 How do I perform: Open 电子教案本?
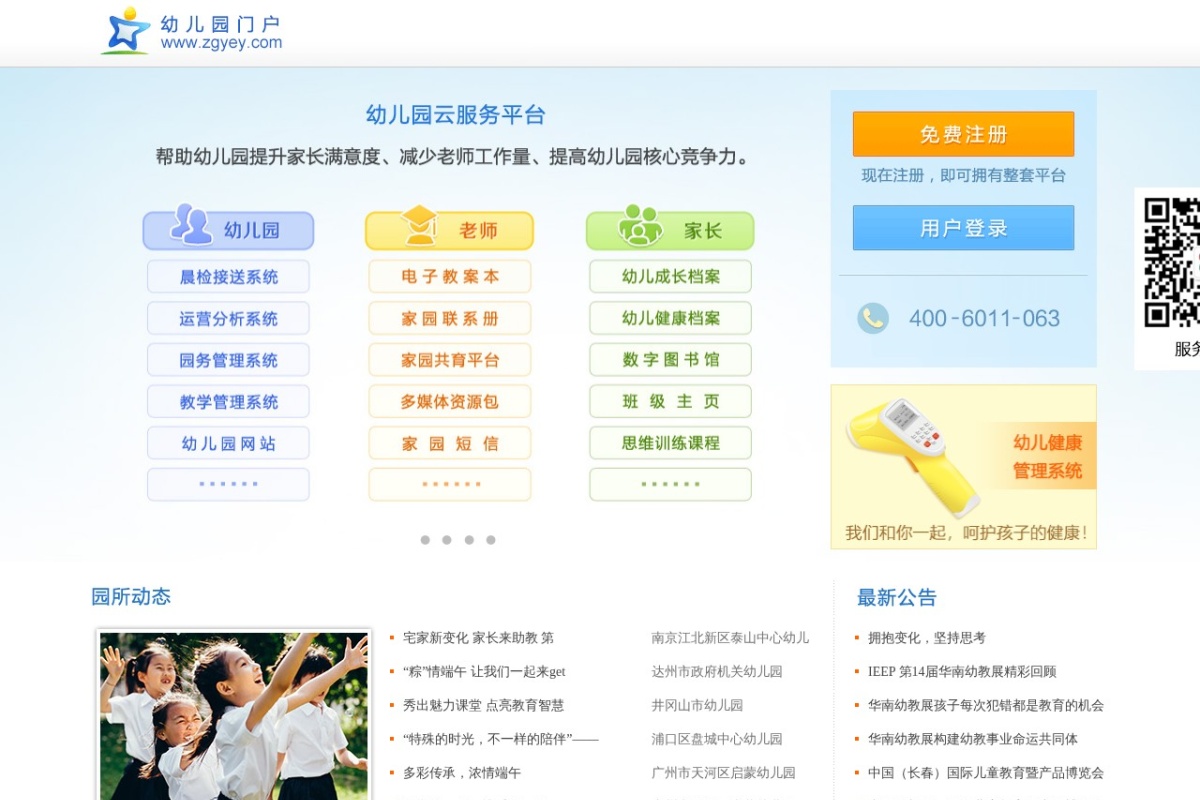pos(450,277)
